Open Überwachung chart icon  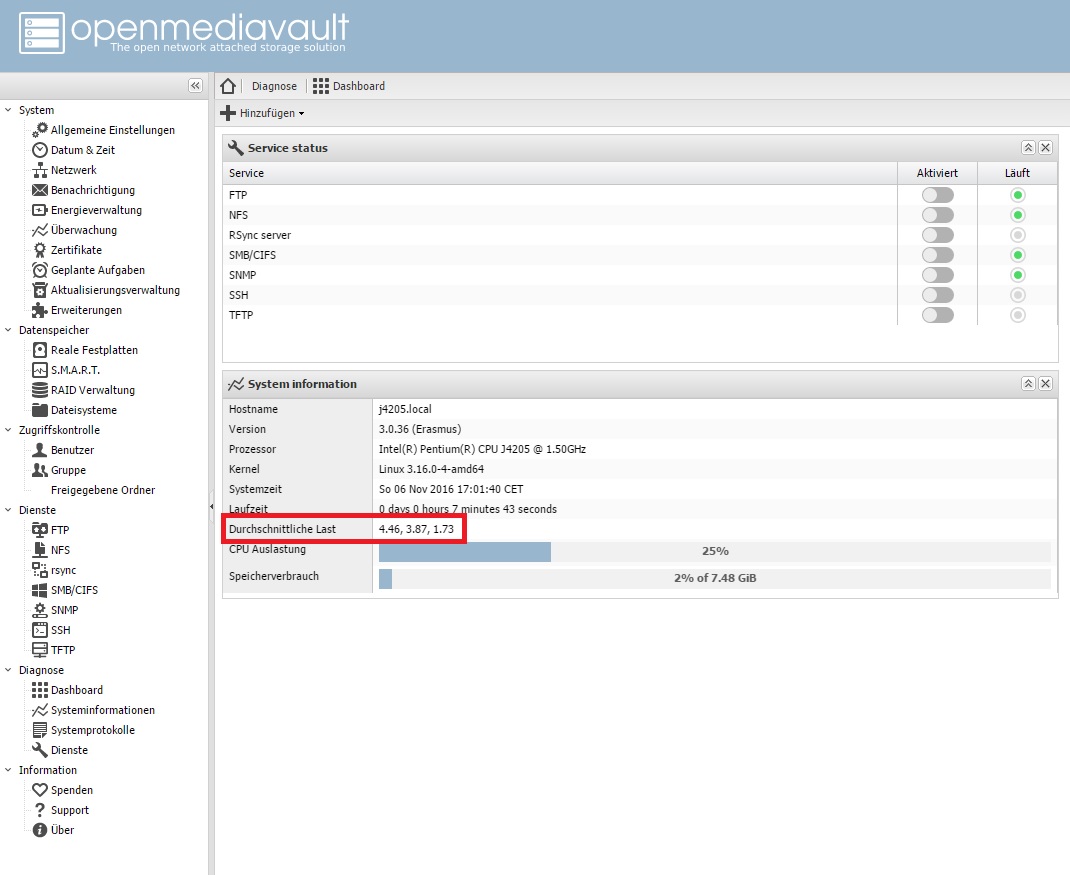pyautogui.click(x=40, y=230)
